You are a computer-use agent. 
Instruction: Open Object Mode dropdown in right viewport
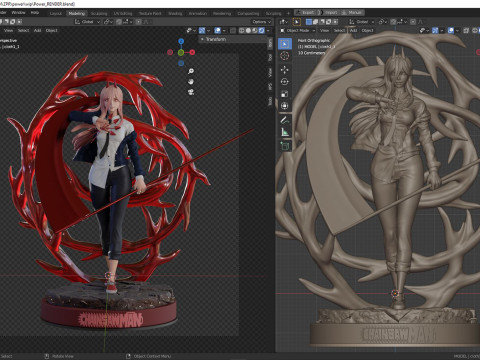(298, 30)
